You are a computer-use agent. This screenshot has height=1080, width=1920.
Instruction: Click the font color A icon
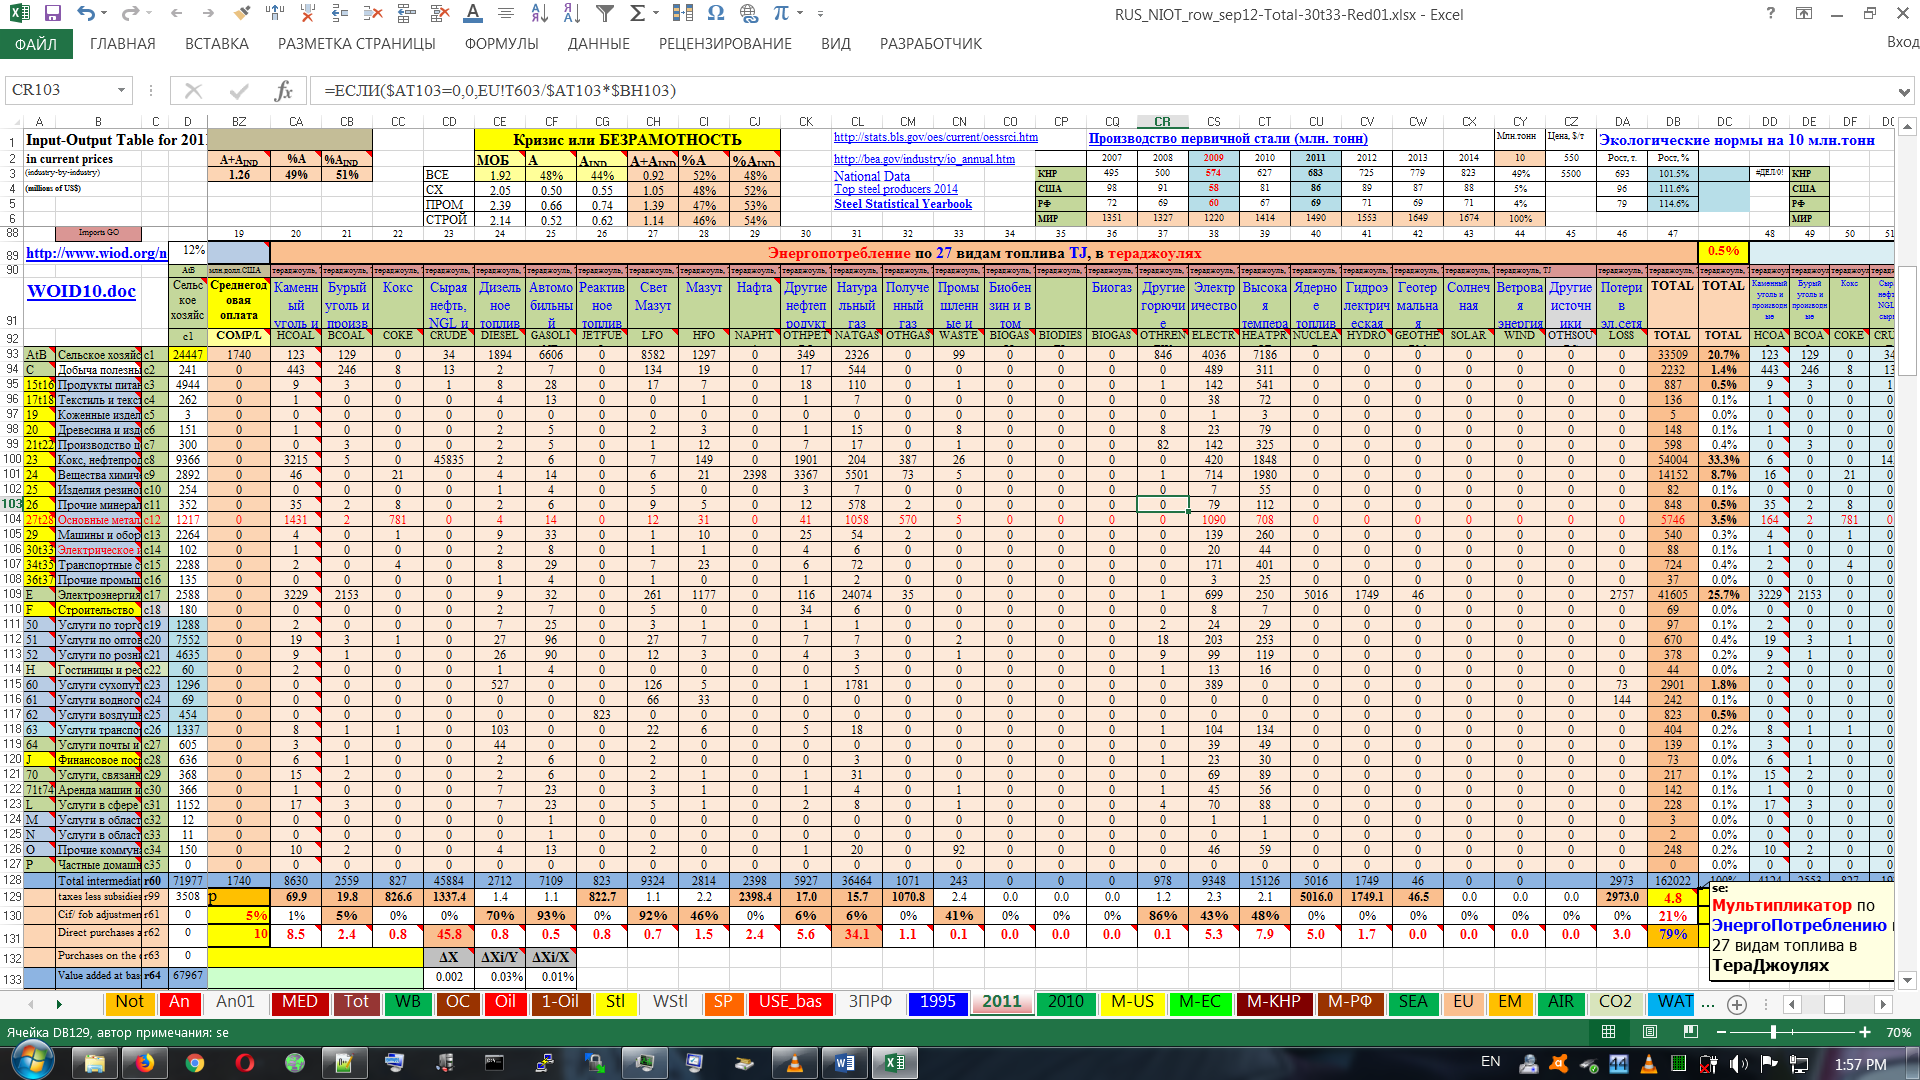tap(473, 14)
